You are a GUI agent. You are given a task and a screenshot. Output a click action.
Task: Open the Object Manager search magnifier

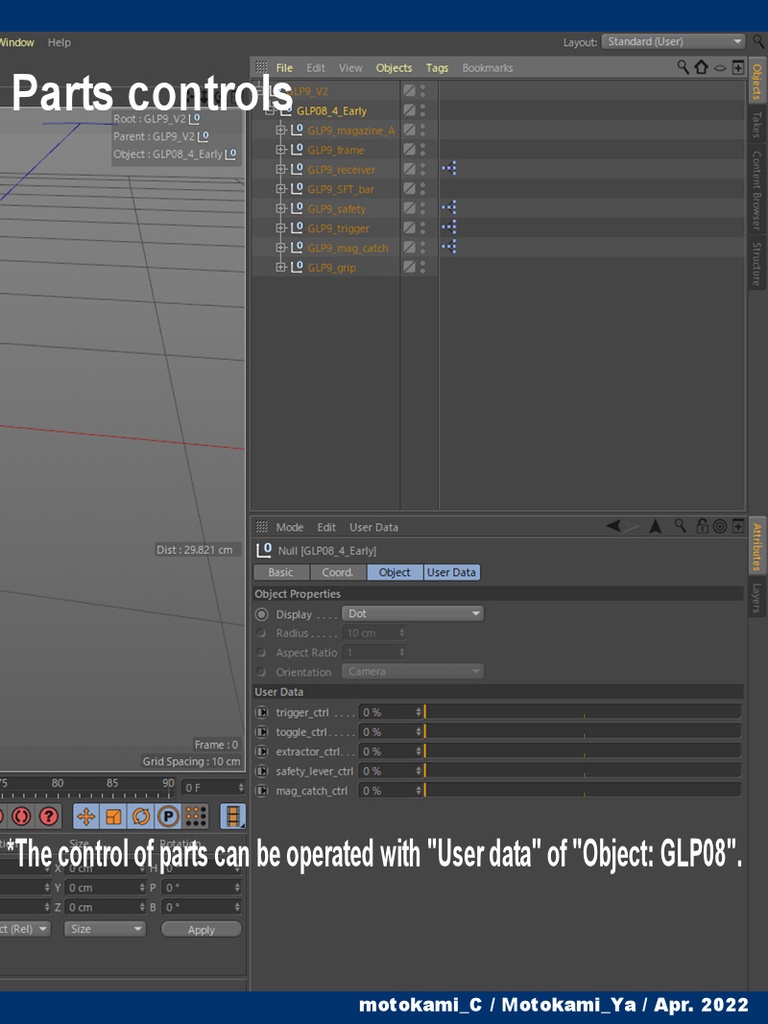point(683,67)
